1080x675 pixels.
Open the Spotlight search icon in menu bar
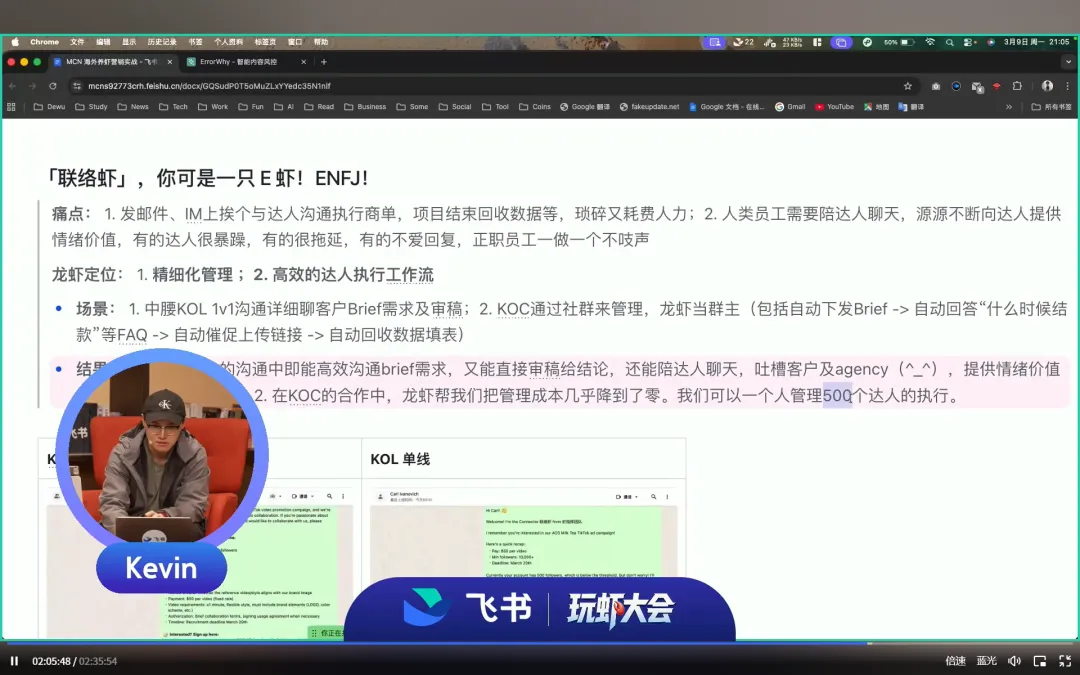950,42
